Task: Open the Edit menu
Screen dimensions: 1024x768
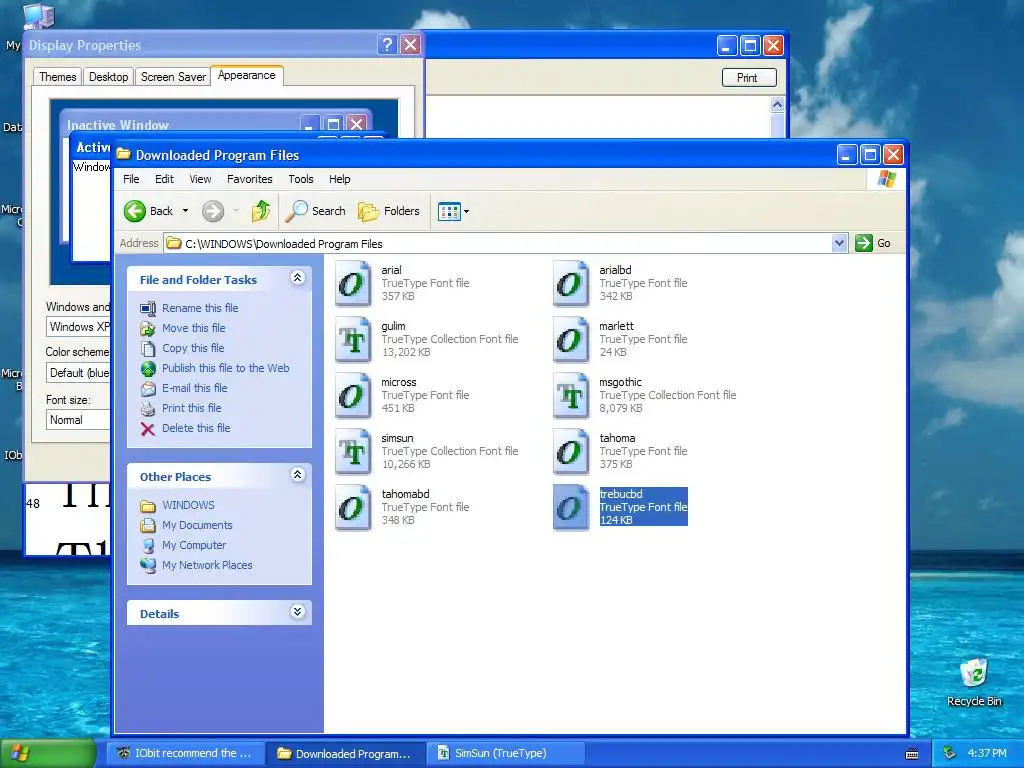Action: pyautogui.click(x=164, y=179)
